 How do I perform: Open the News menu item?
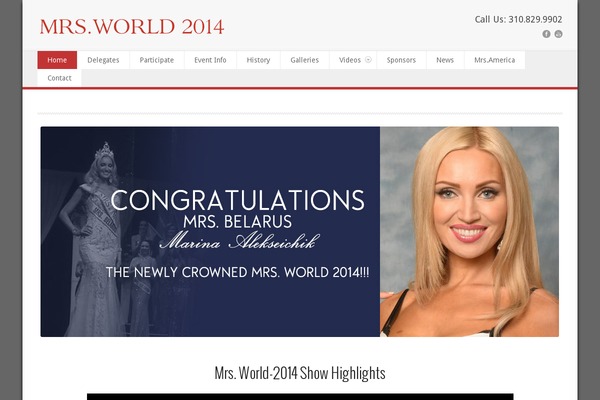pos(445,60)
